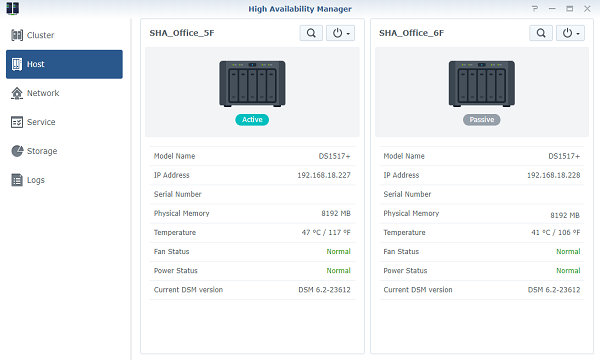This screenshot has height=360, width=600.
Task: Select the SHA_Office_6F host title
Action: 411,33
